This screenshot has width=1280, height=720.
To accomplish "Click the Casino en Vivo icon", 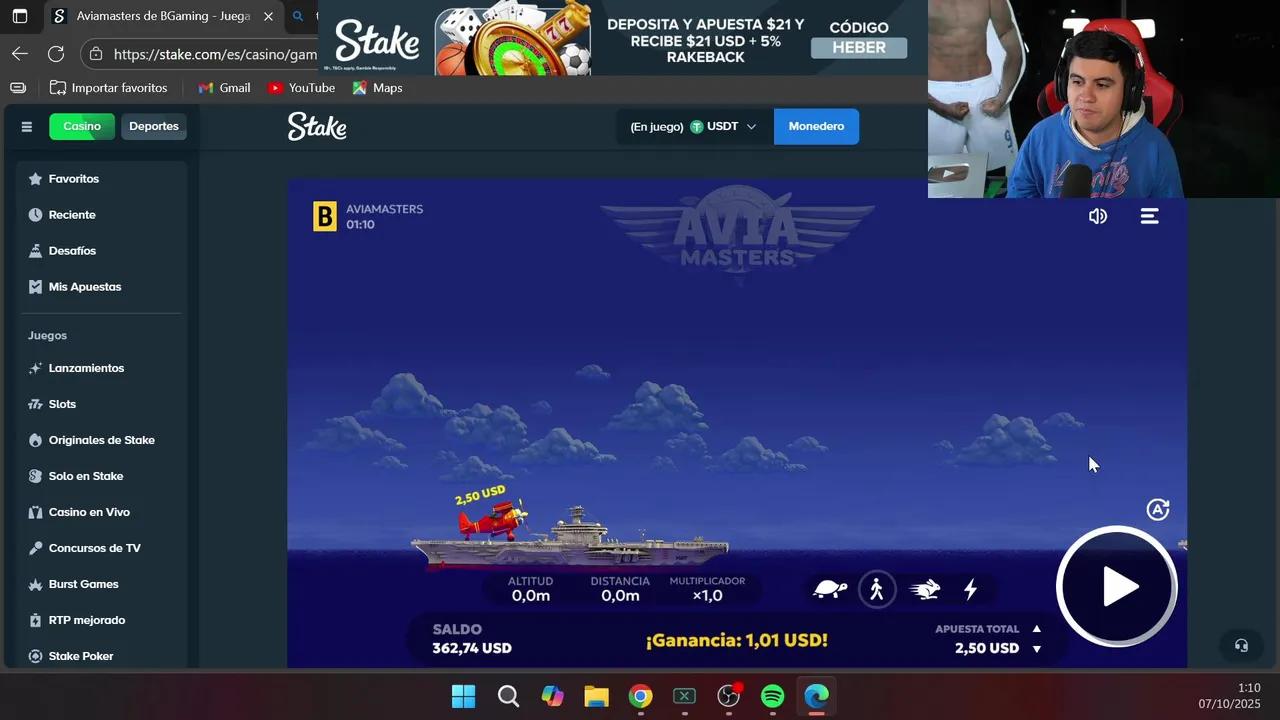I will click(36, 512).
